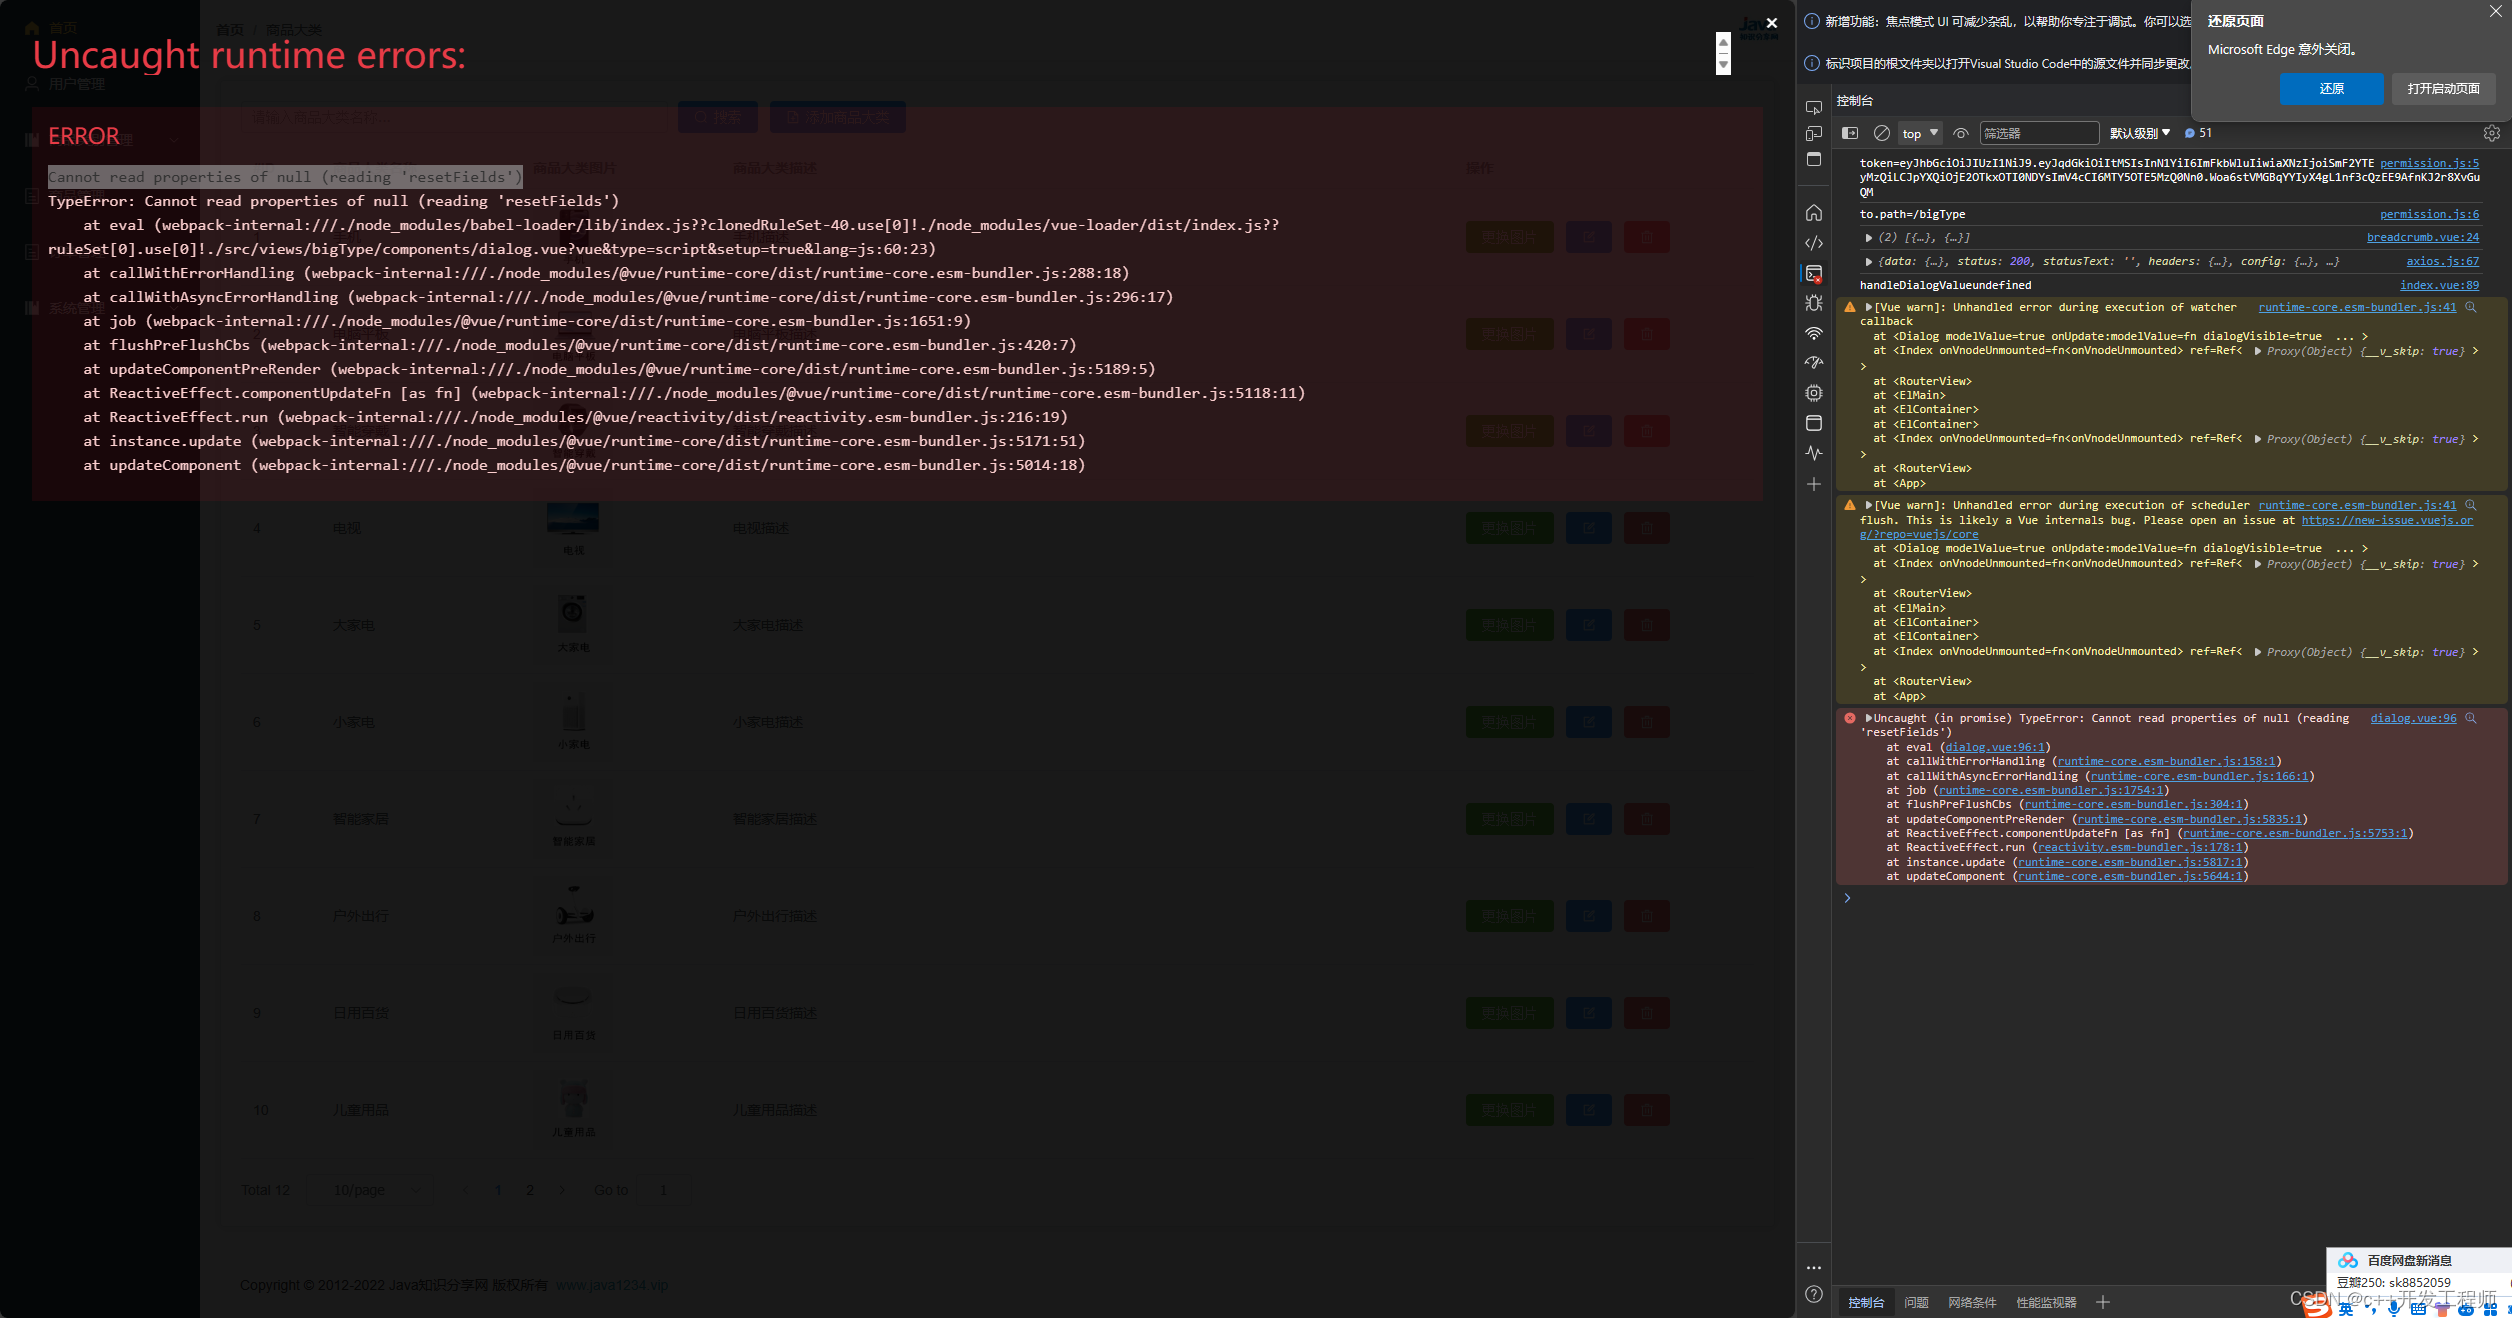2512x1318 pixels.
Task: Open the Elements tool icon
Action: (x=1814, y=243)
